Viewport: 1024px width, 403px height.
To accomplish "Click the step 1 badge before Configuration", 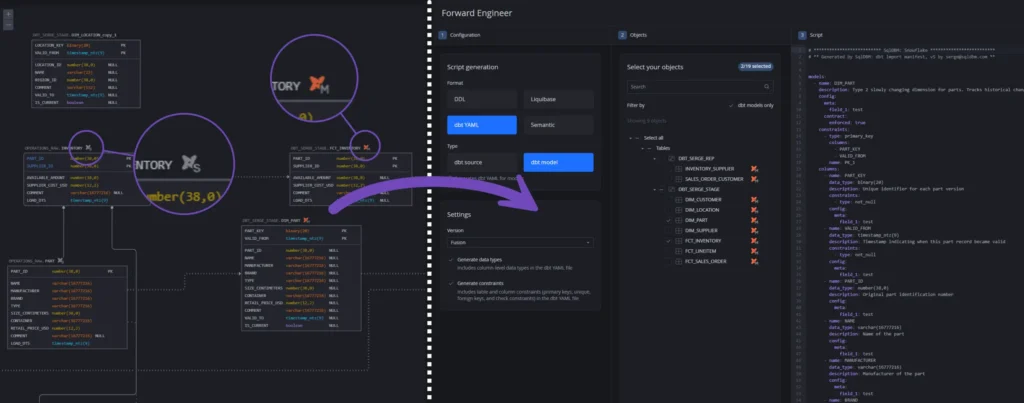I will (442, 35).
